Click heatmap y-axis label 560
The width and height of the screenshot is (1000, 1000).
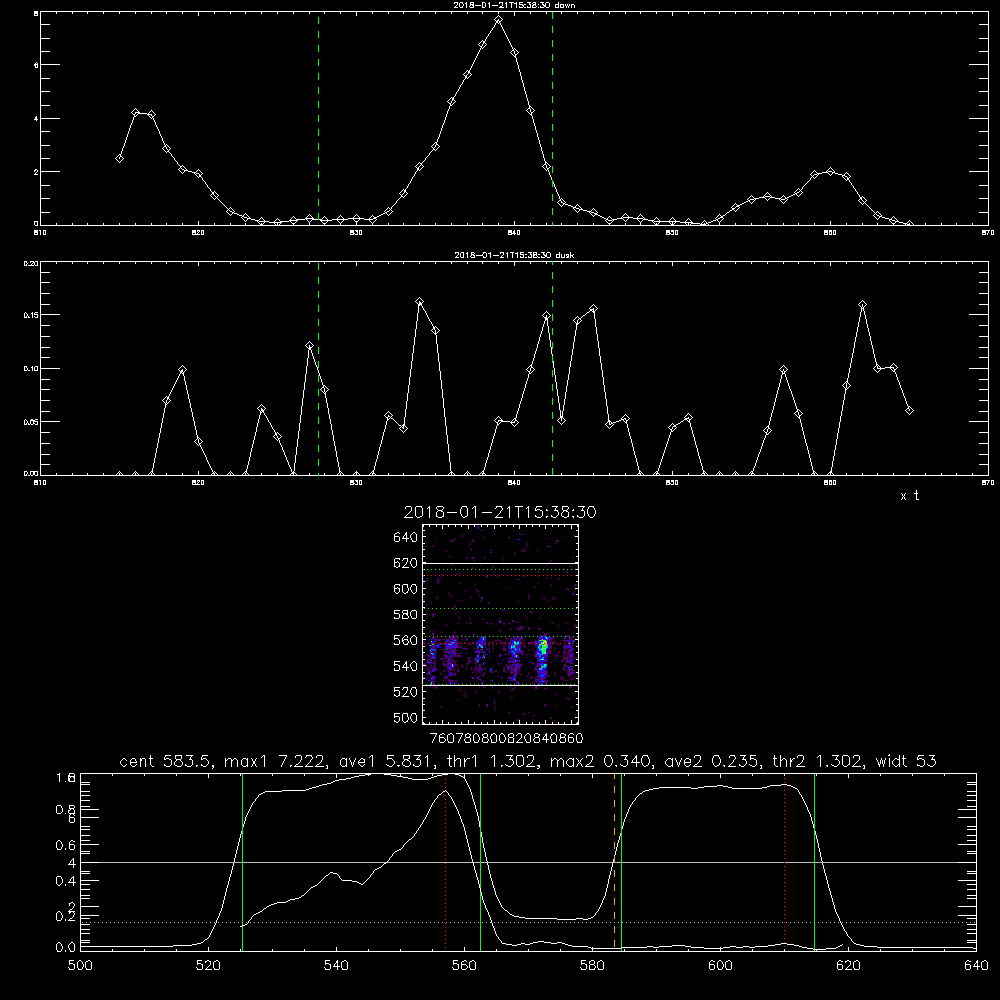tap(405, 640)
